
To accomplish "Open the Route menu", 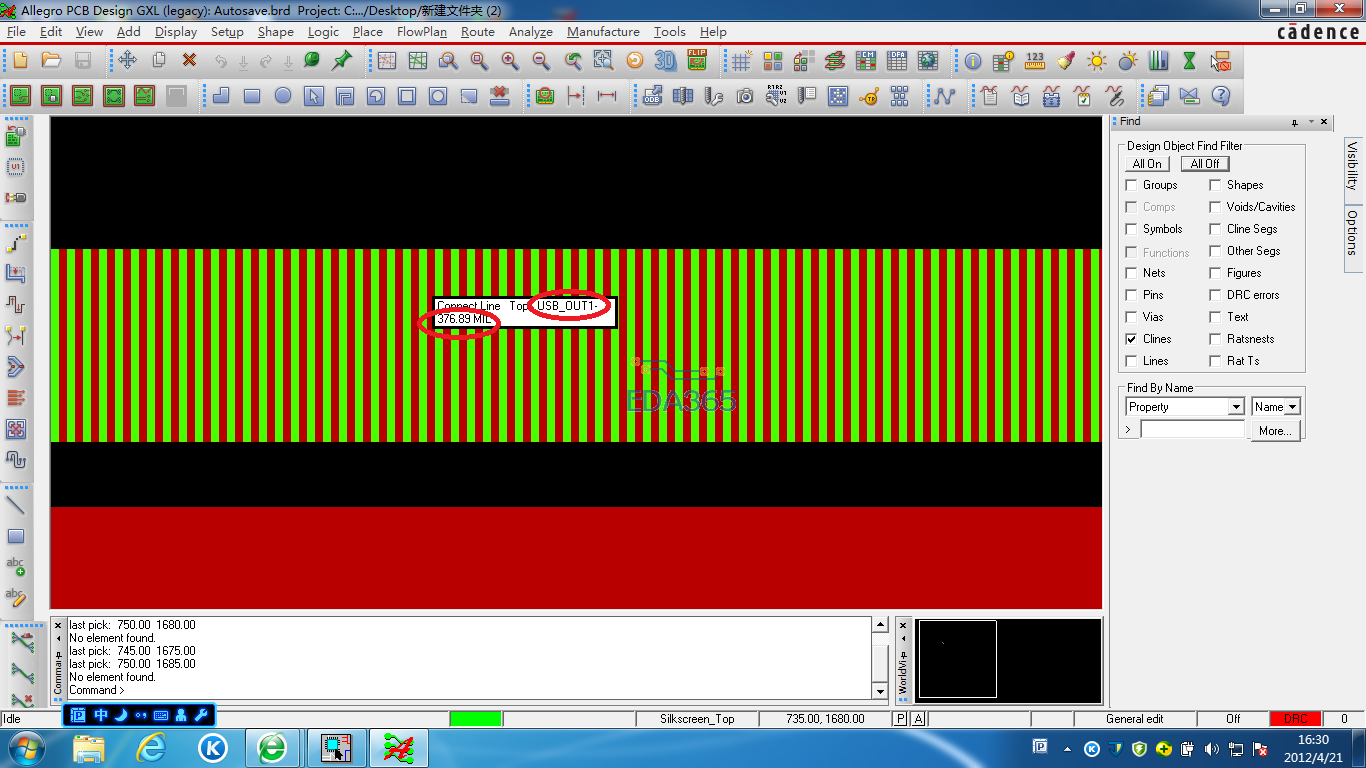I will [478, 32].
